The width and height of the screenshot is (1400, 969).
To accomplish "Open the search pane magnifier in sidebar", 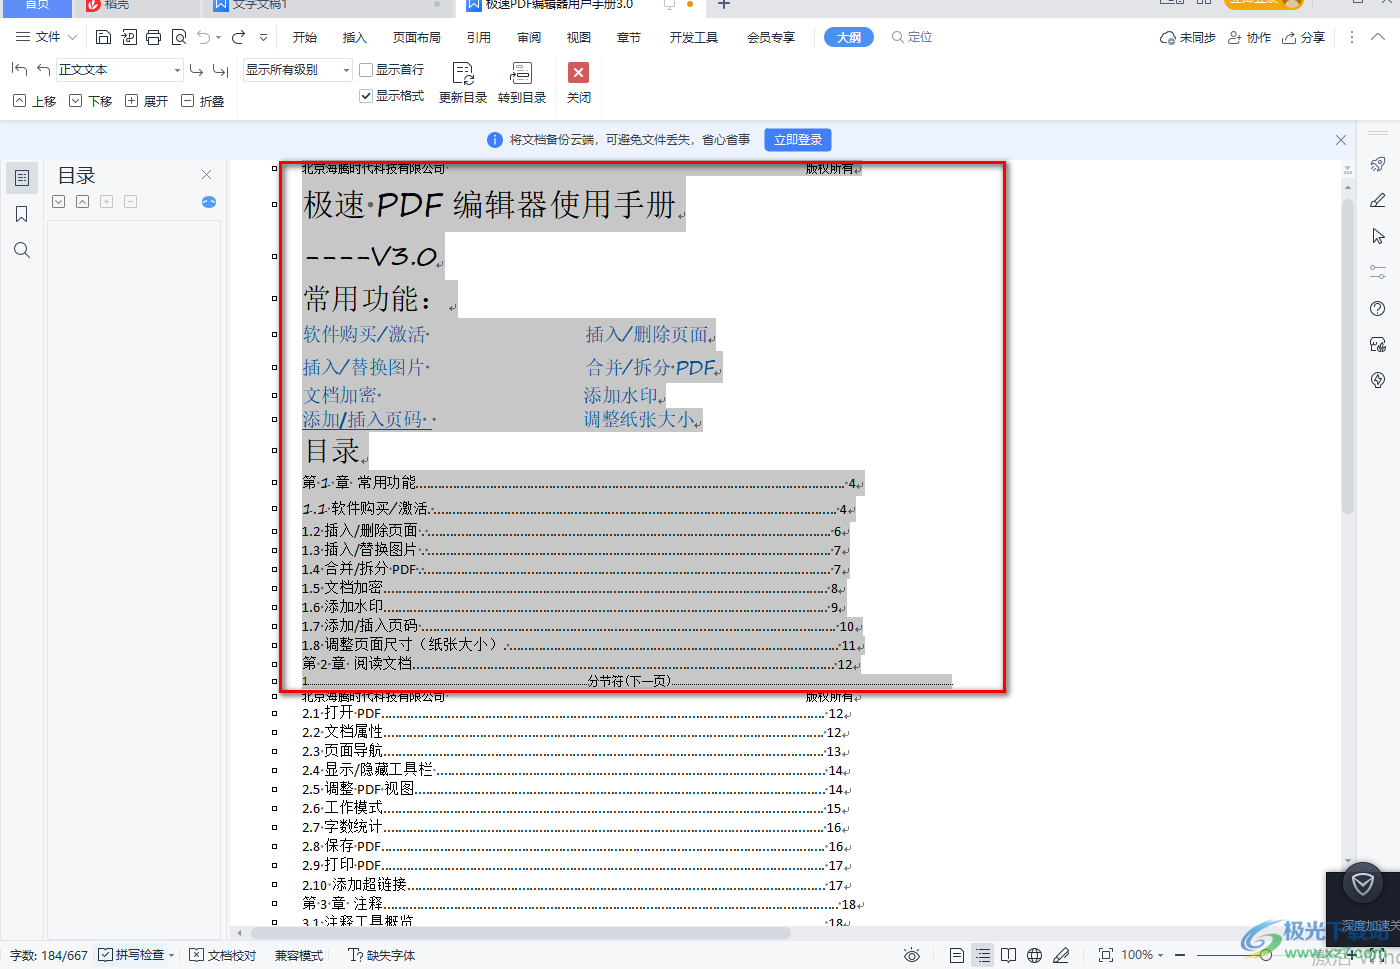I will 22,250.
